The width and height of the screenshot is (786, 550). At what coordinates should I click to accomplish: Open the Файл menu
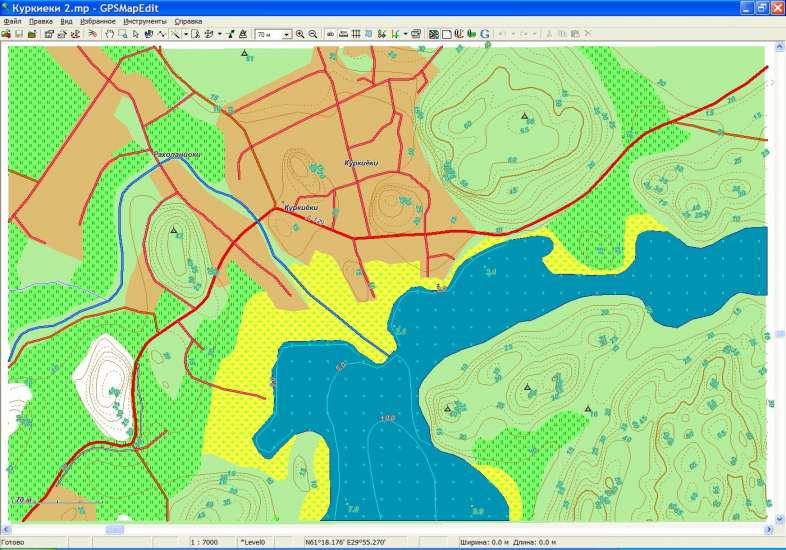point(13,20)
